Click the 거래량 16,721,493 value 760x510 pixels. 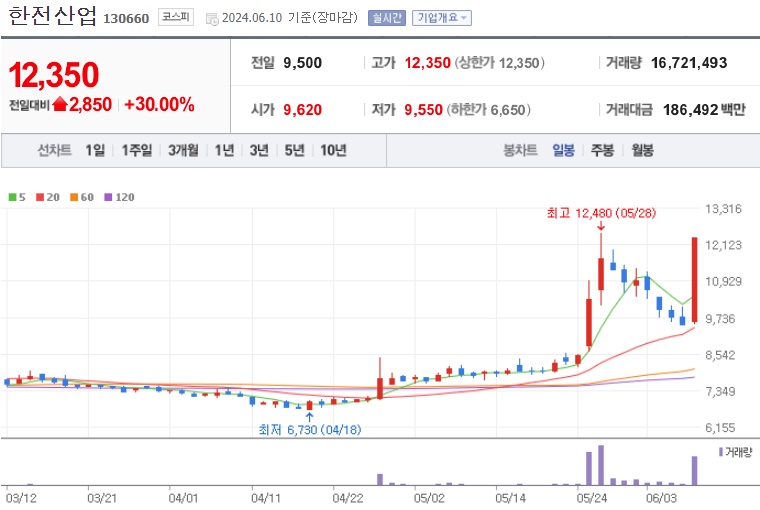tap(689, 63)
